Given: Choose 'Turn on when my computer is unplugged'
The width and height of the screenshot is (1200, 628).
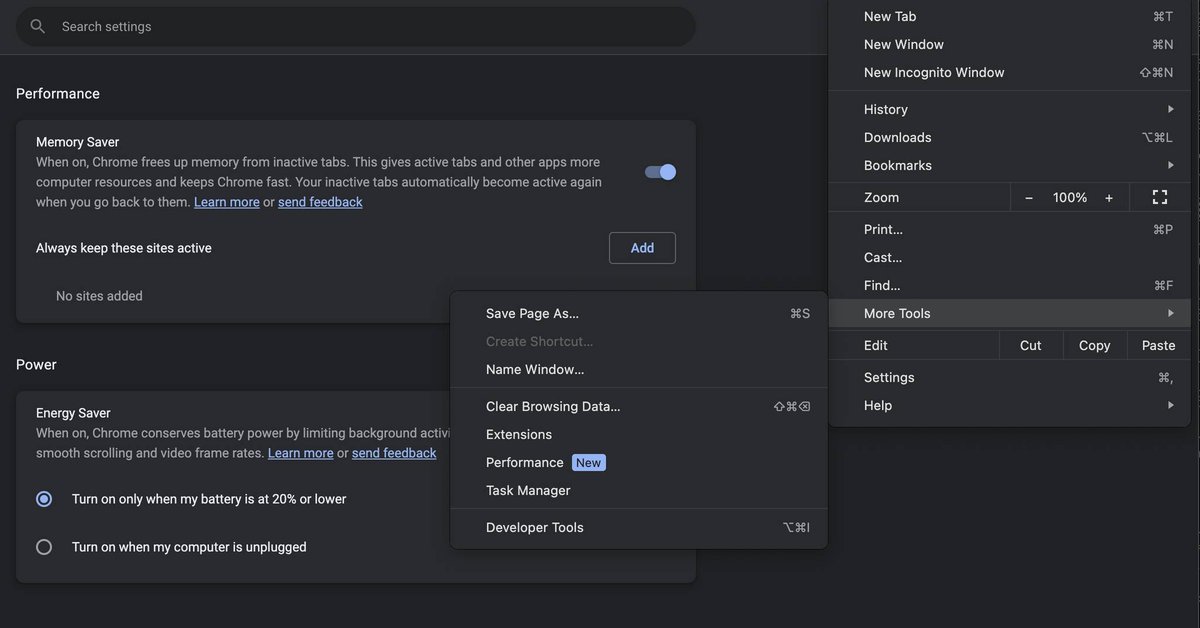Looking at the screenshot, I should (42, 546).
